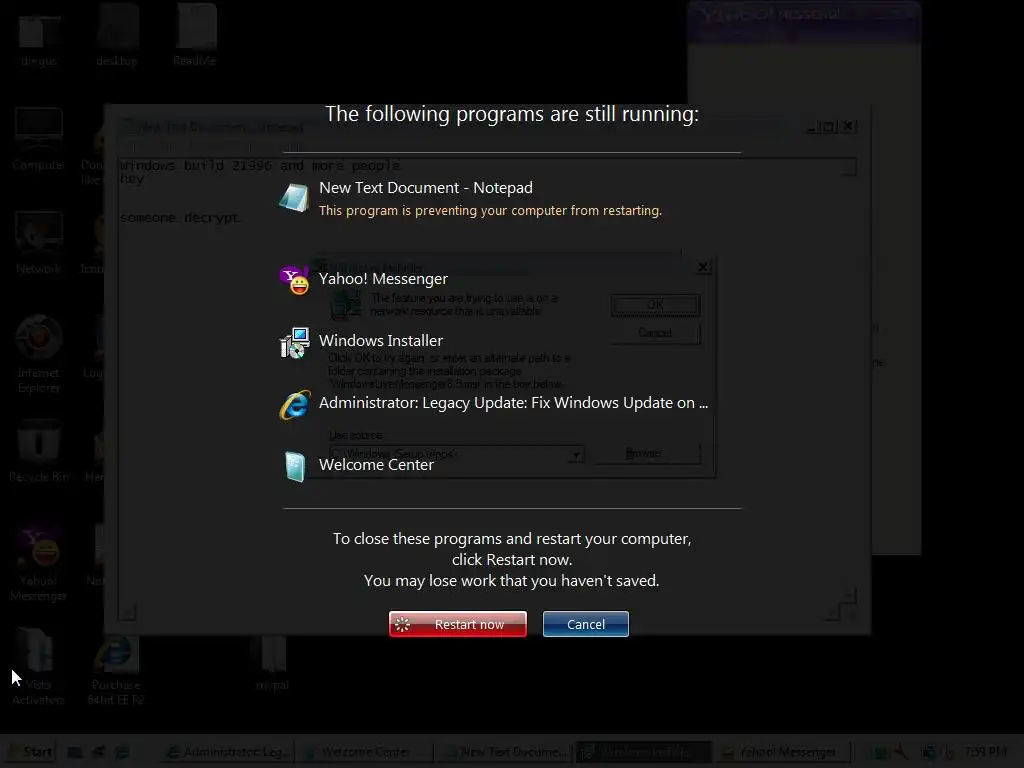The width and height of the screenshot is (1024, 768).
Task: Close the dimmed Notepad window
Action: [x=848, y=126]
